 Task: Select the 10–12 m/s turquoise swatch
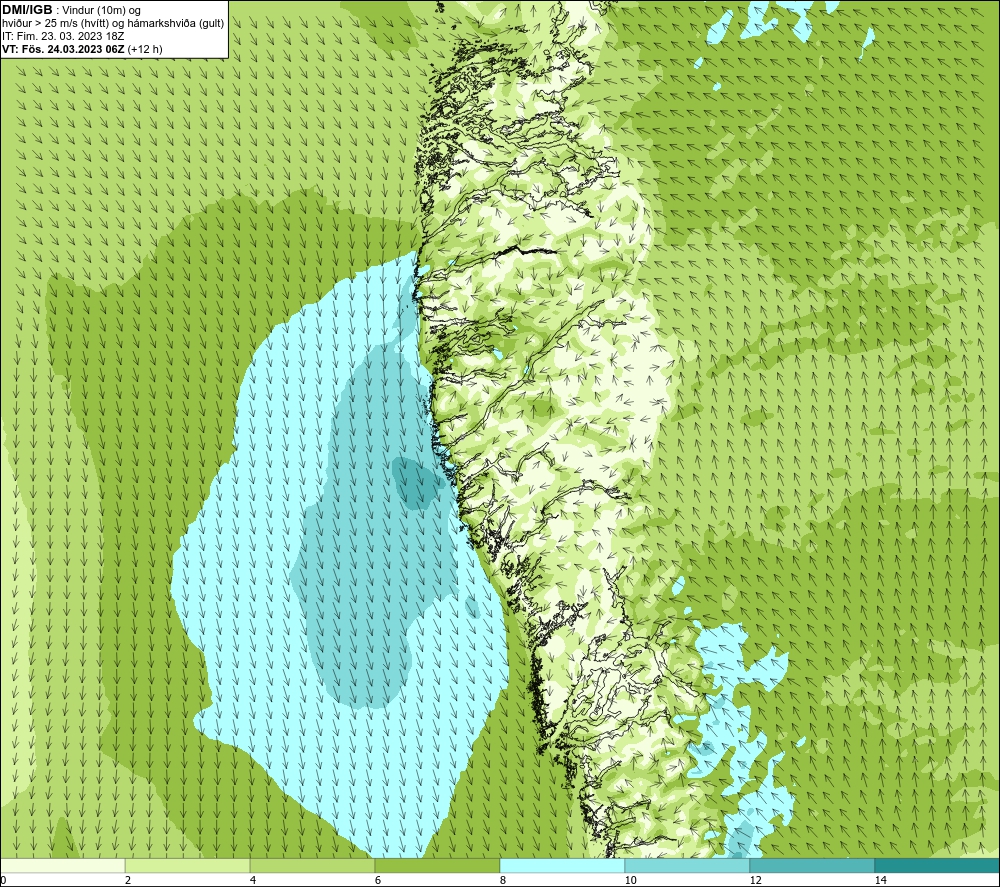coord(688,866)
